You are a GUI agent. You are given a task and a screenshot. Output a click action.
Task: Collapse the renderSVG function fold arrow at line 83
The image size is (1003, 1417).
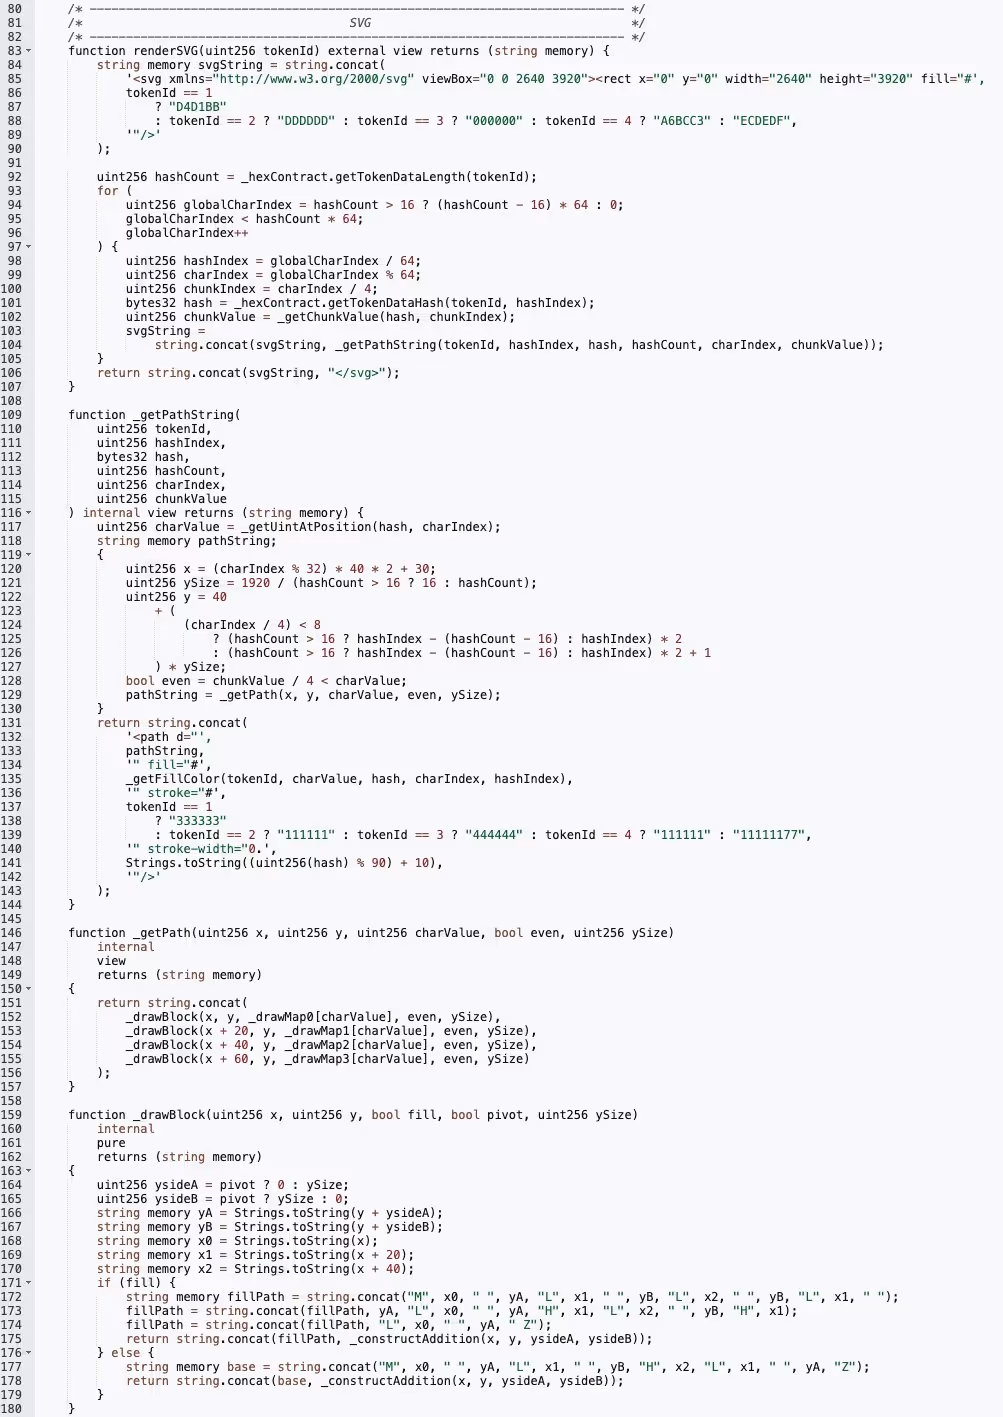(28, 51)
